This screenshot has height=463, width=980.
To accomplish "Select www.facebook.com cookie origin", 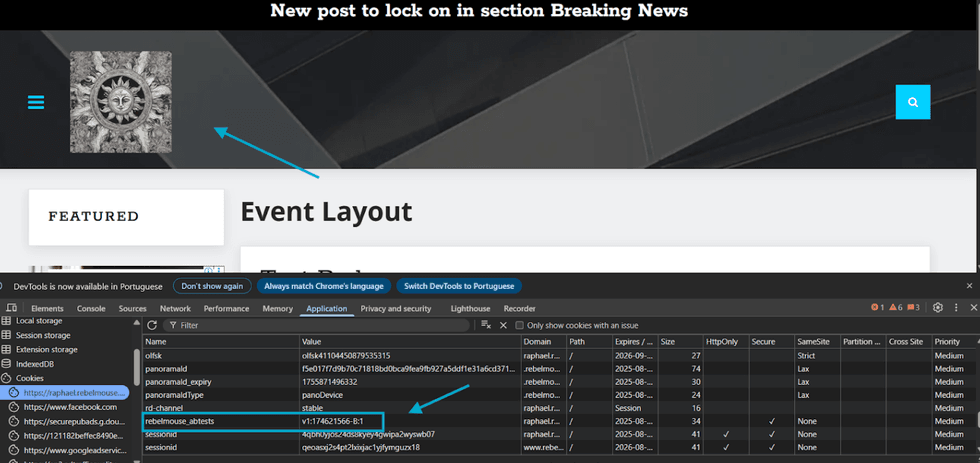I will click(x=70, y=407).
